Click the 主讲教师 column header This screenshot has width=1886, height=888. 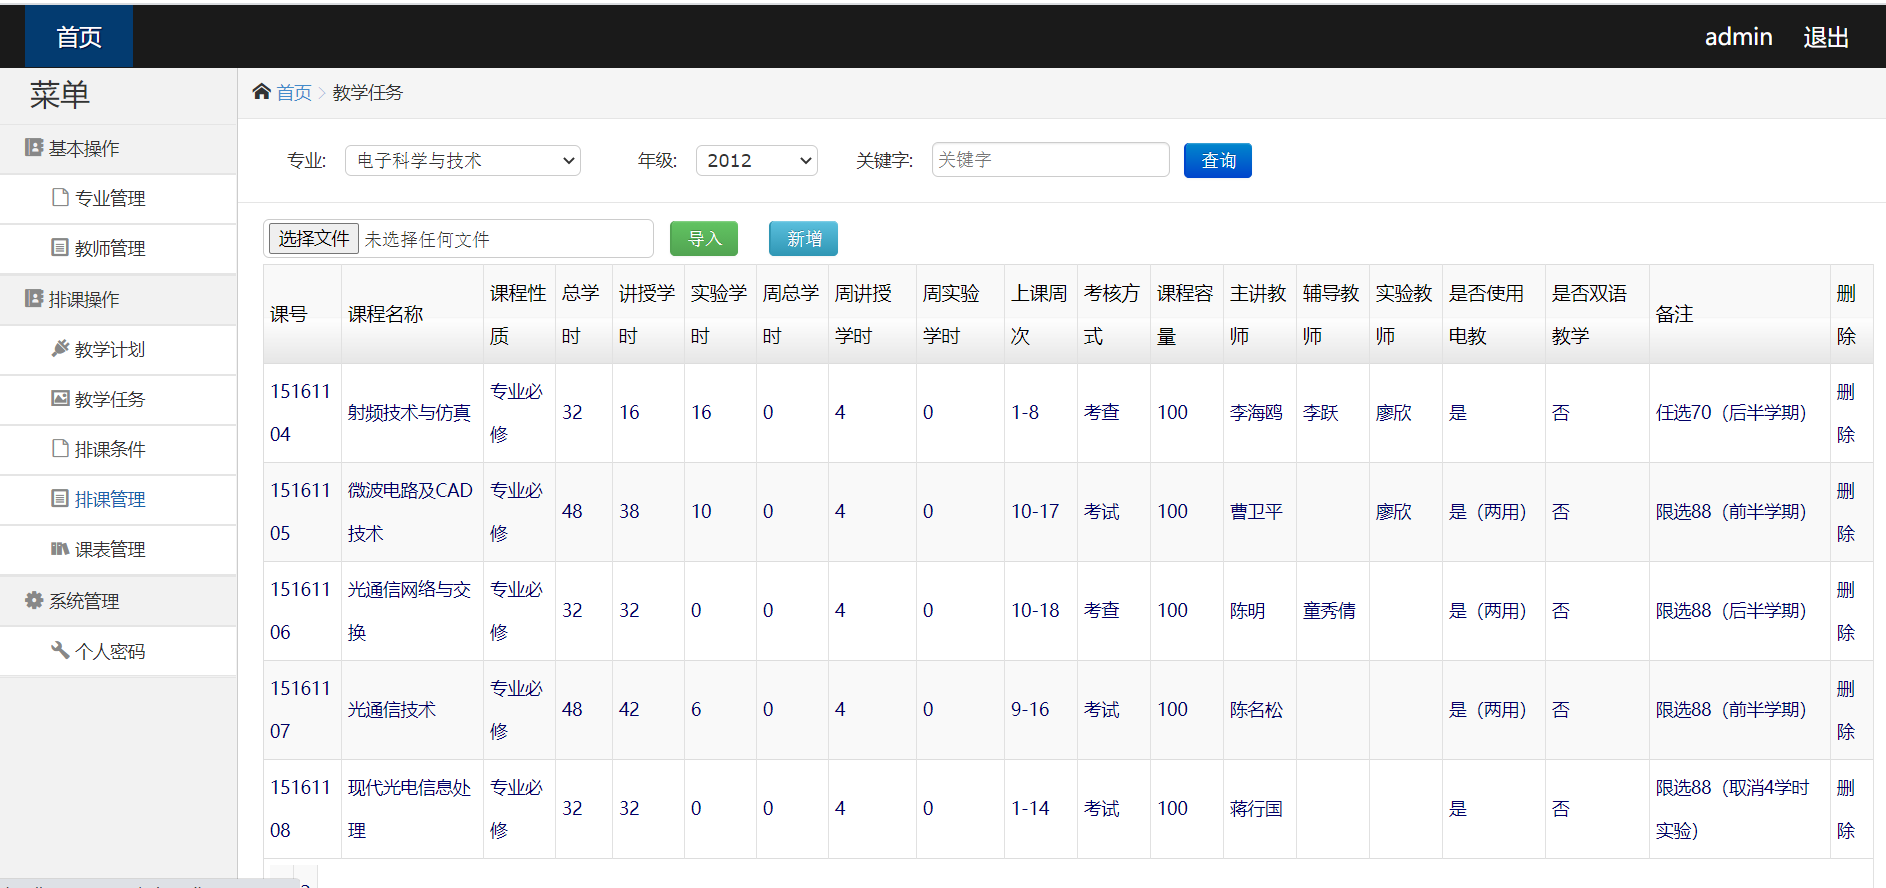1258,314
